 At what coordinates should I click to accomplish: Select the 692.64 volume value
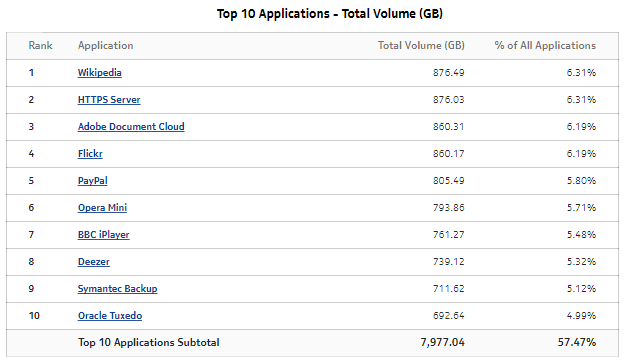point(449,316)
